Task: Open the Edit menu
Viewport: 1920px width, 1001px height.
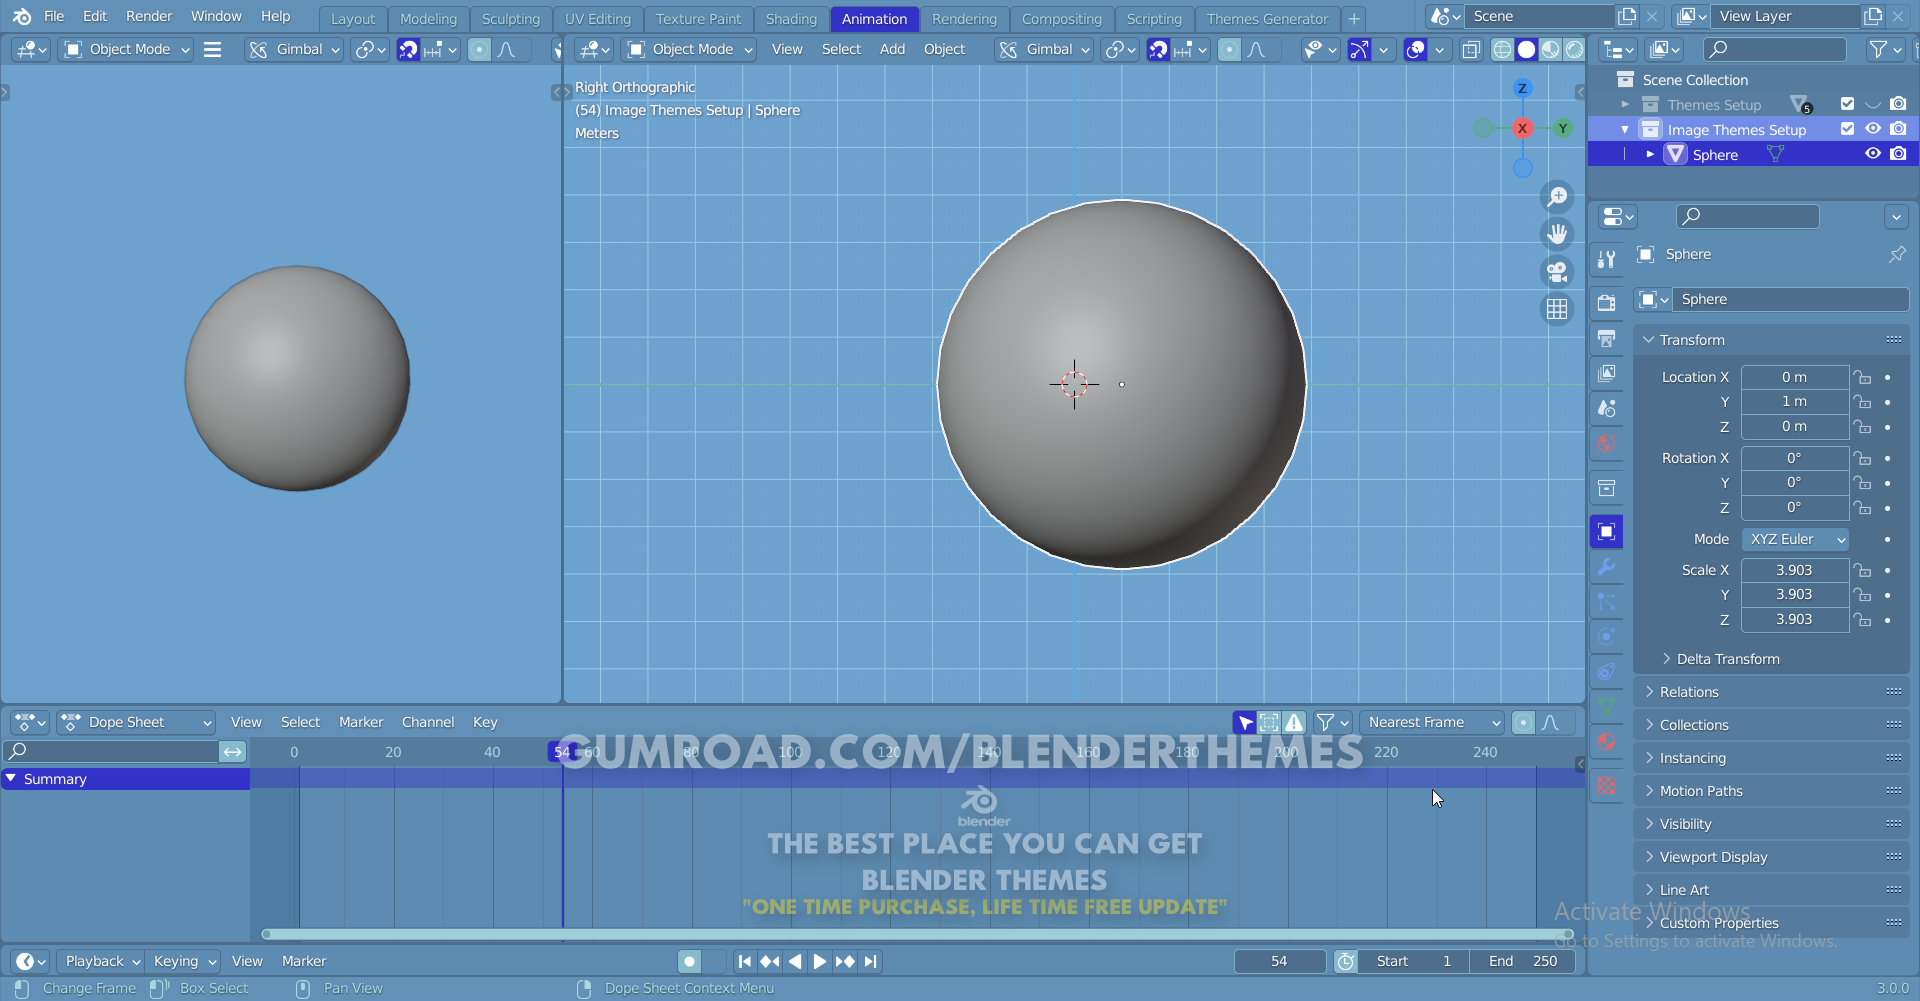Action: click(95, 17)
